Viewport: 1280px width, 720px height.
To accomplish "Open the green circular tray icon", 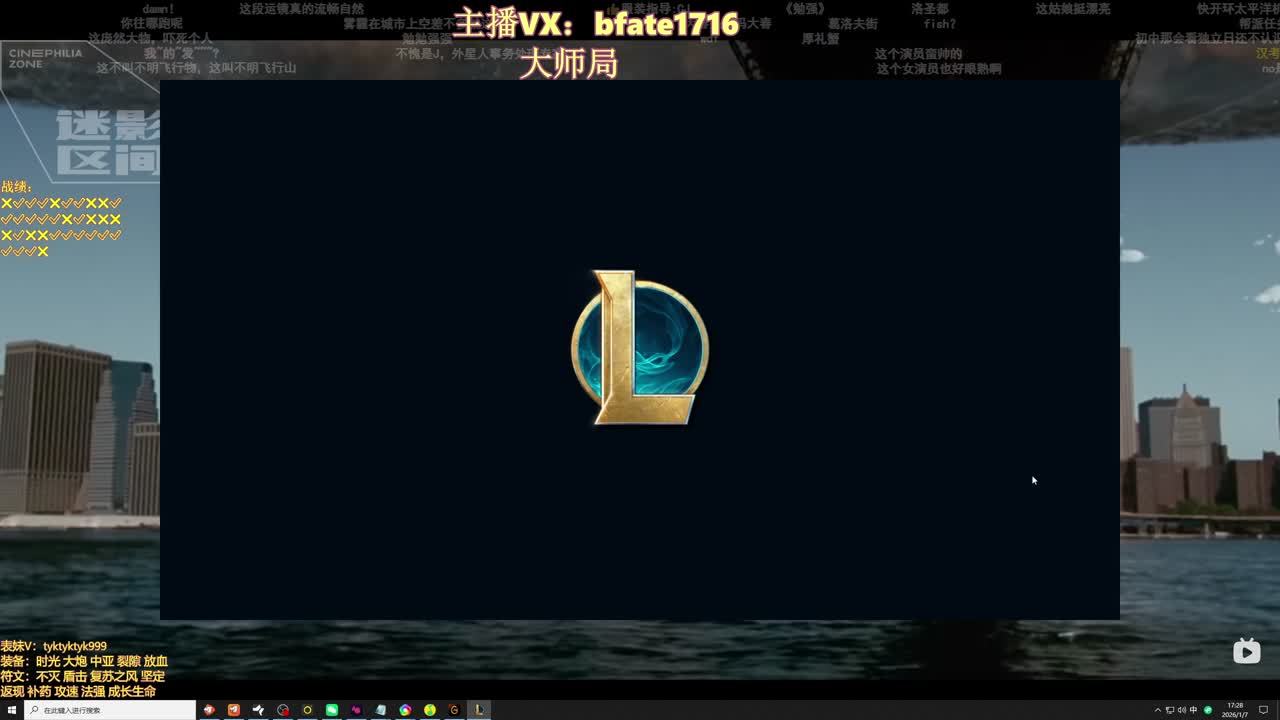I will pyautogui.click(x=1208, y=710).
